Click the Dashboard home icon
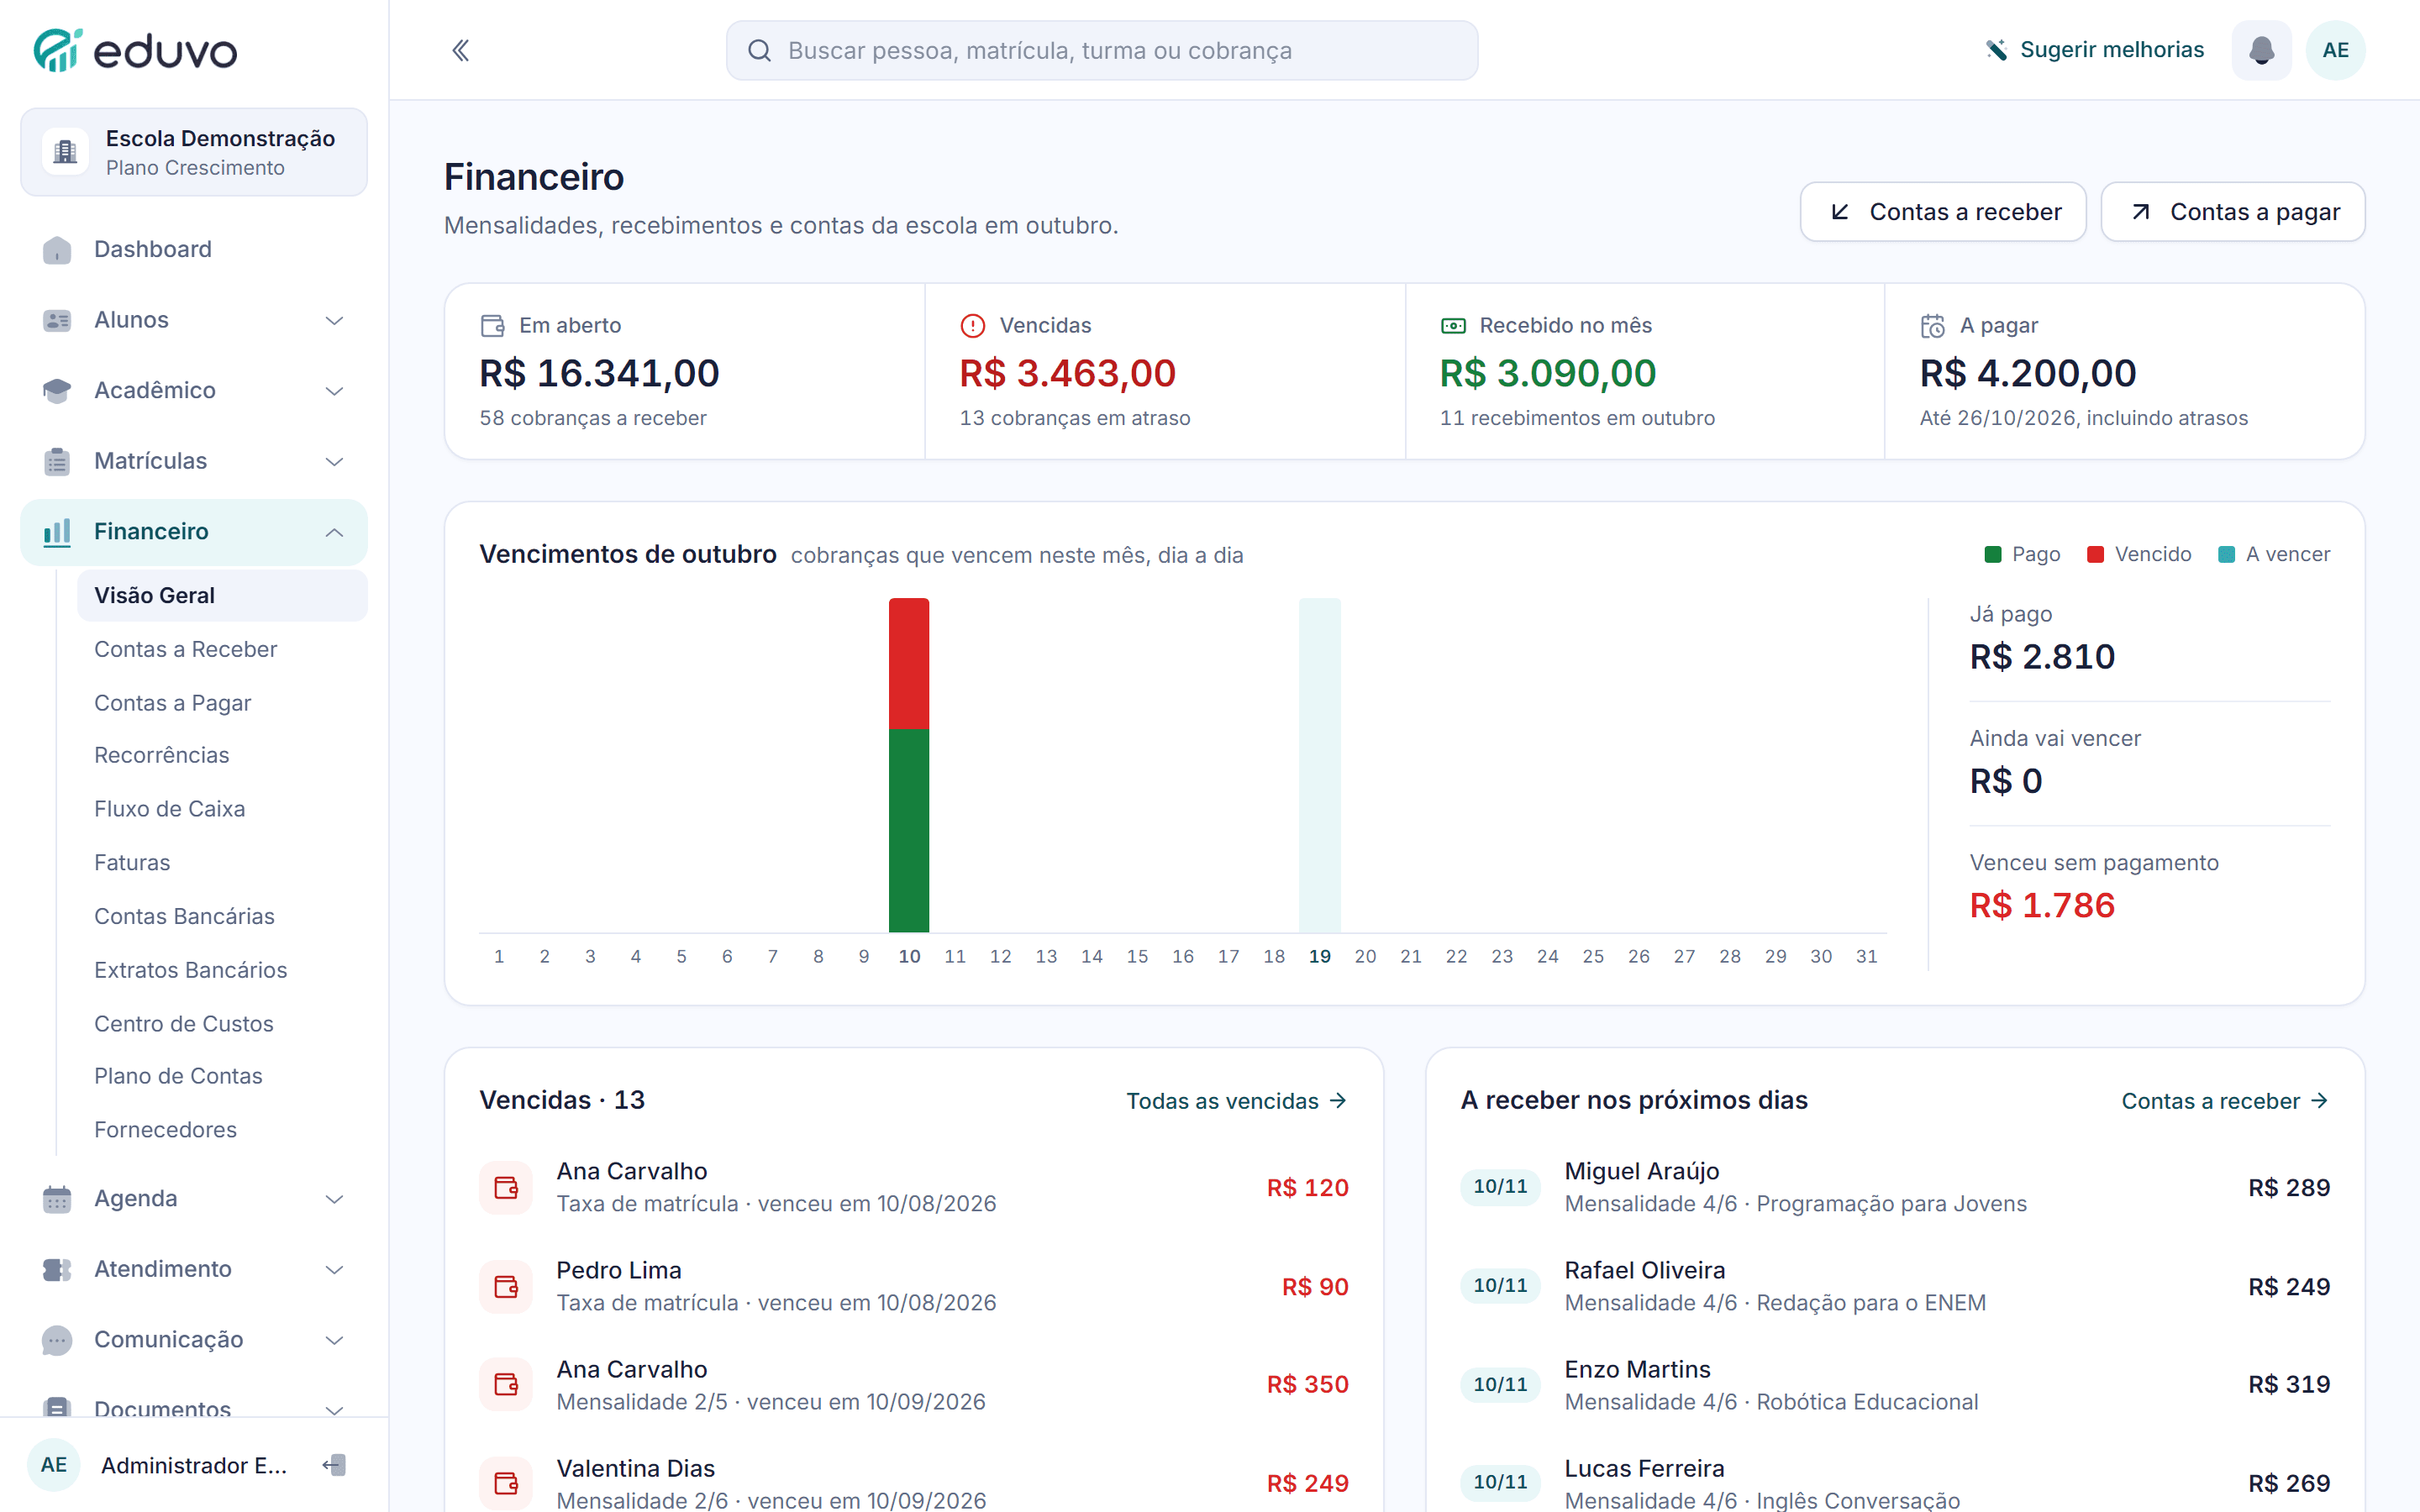The width and height of the screenshot is (2420, 1512). click(57, 249)
